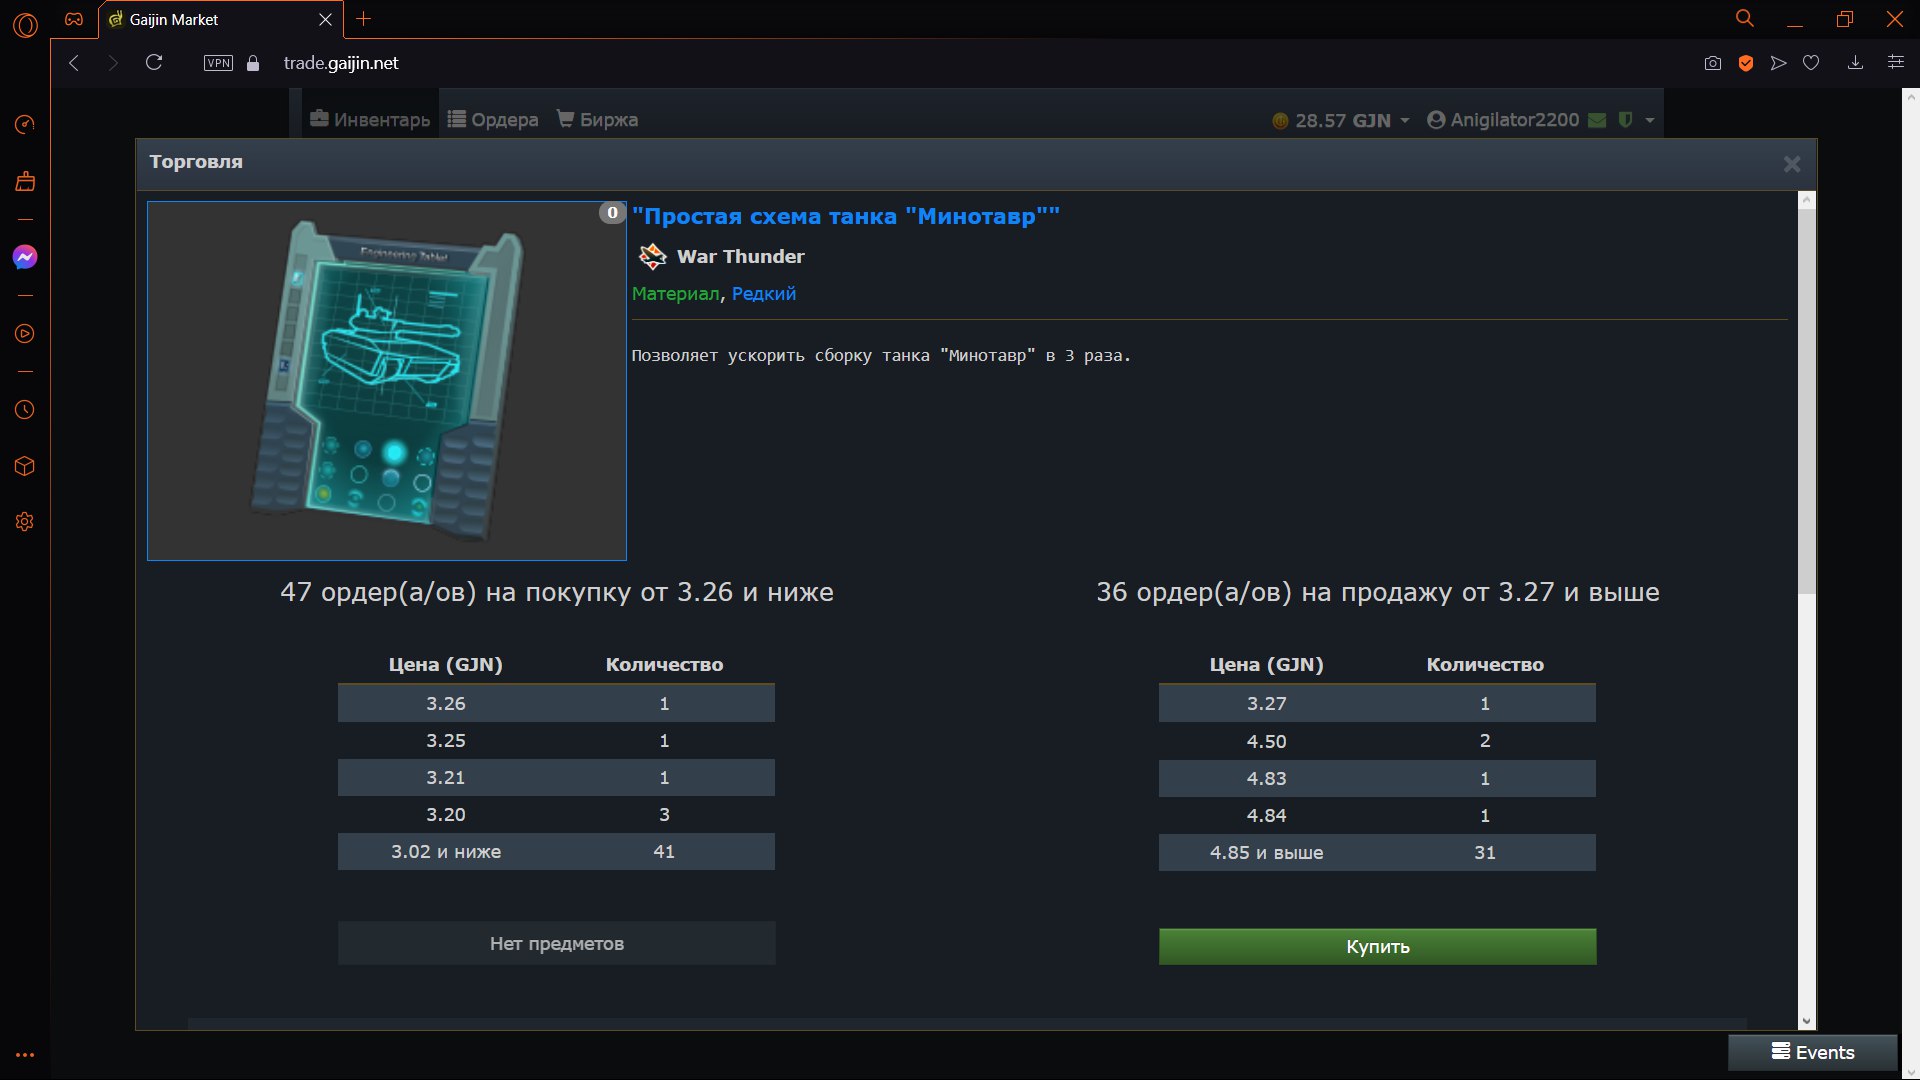
Task: Click the trade.gaijin.net address field
Action: (341, 63)
